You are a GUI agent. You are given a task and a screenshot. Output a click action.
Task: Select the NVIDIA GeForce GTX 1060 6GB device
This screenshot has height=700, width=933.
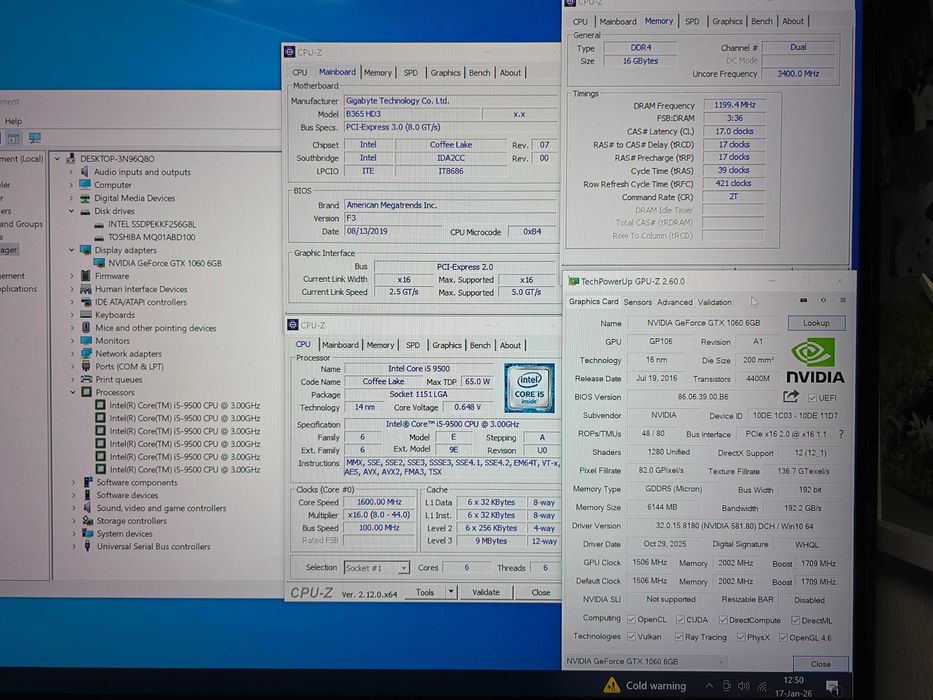click(165, 263)
